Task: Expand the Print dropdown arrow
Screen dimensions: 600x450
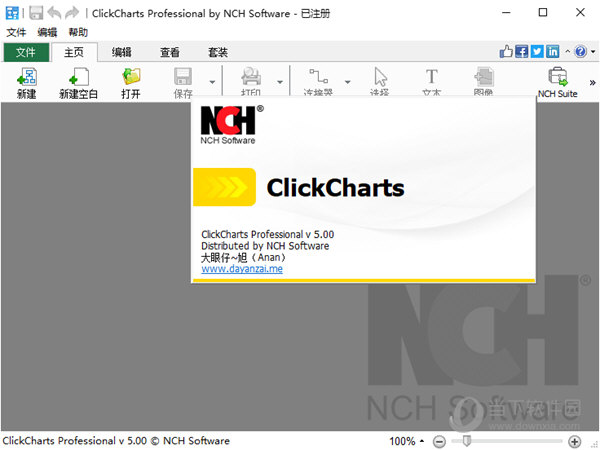Action: [280, 82]
